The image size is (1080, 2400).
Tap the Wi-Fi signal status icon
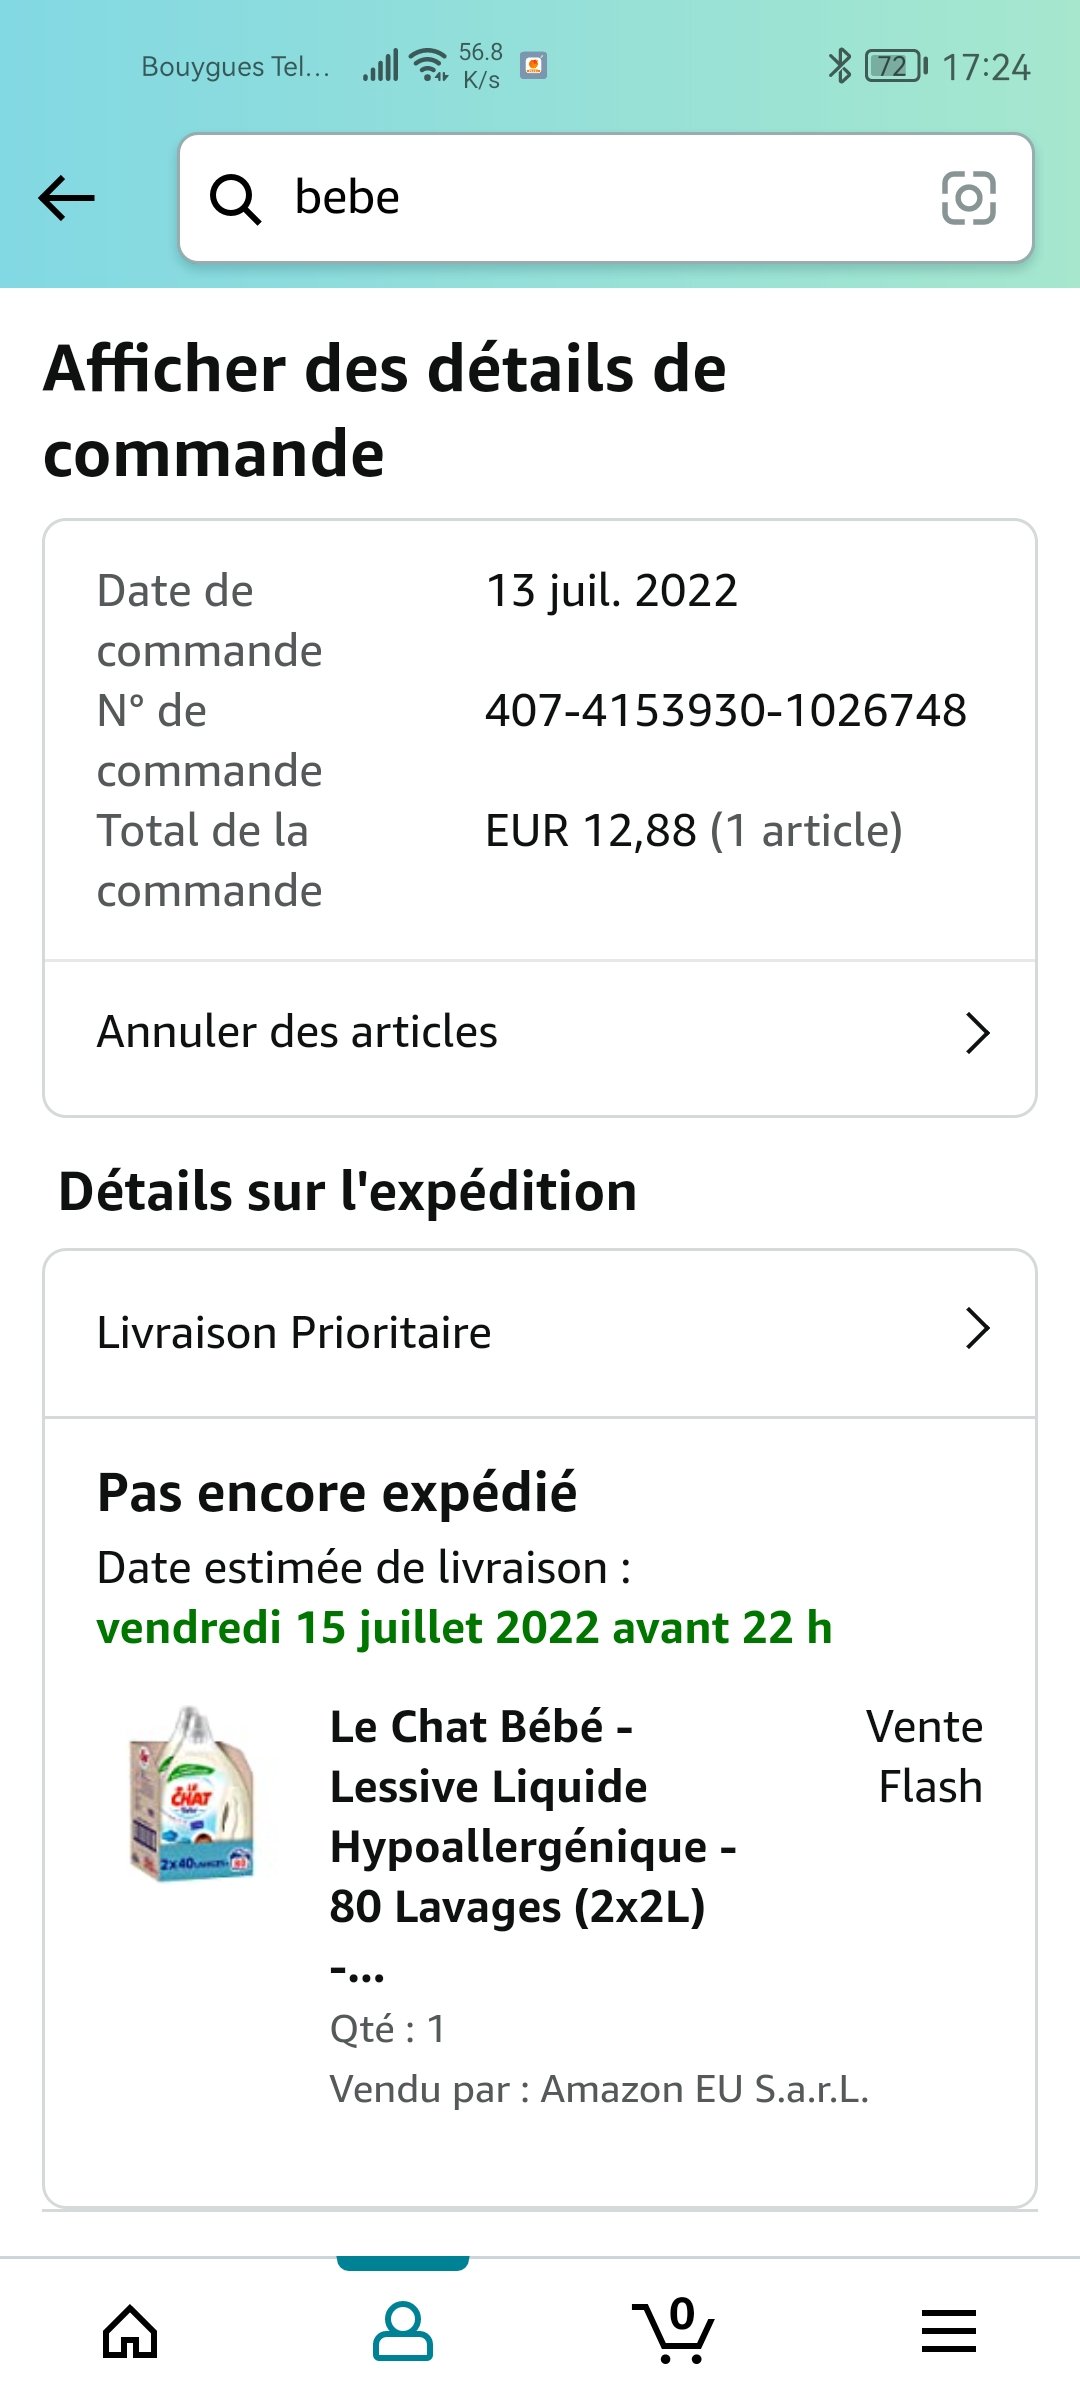tap(431, 65)
